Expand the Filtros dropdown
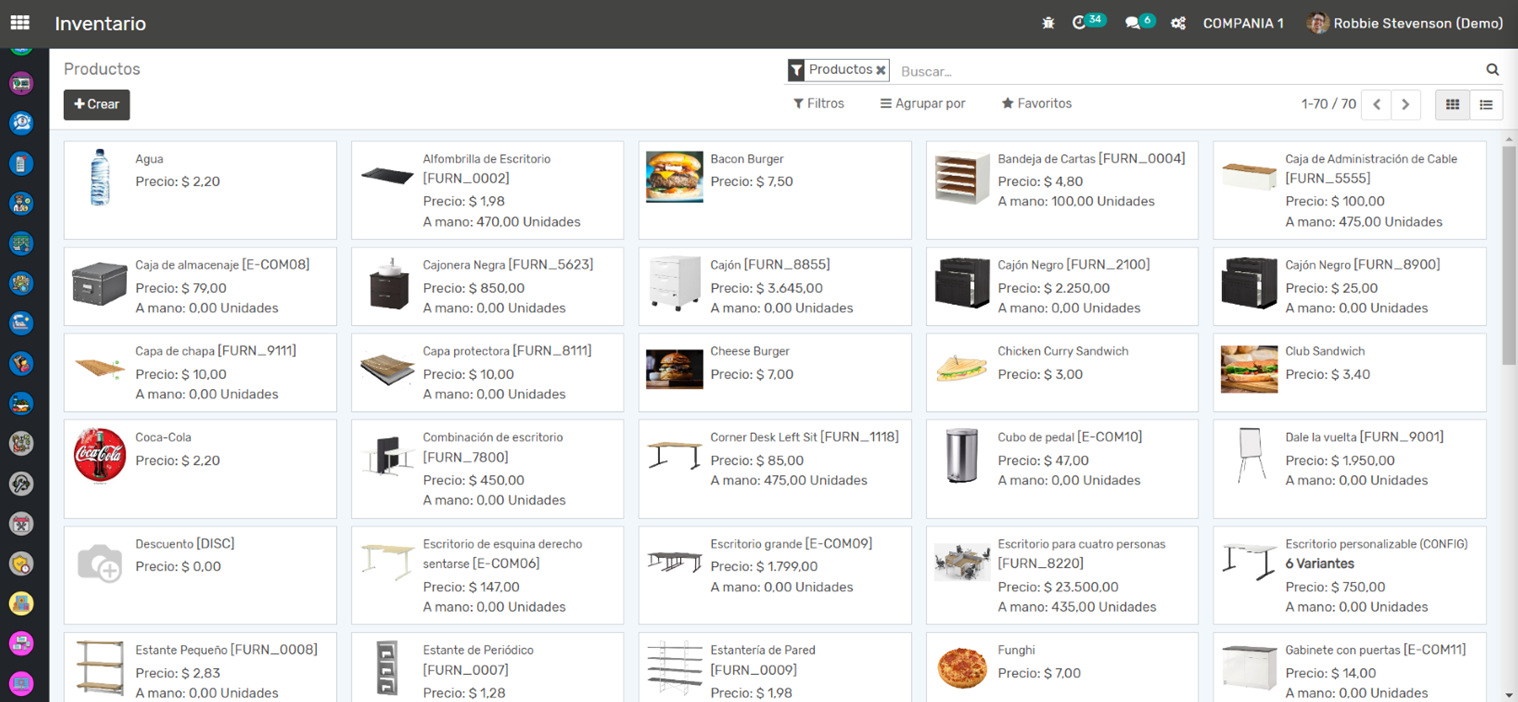 coord(818,104)
